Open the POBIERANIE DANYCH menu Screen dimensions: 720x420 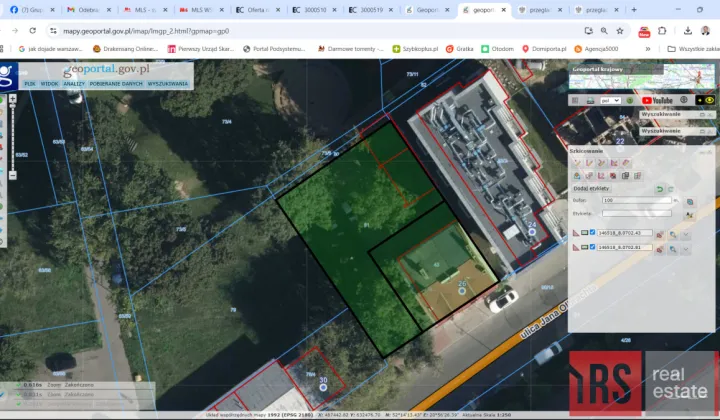(x=116, y=84)
